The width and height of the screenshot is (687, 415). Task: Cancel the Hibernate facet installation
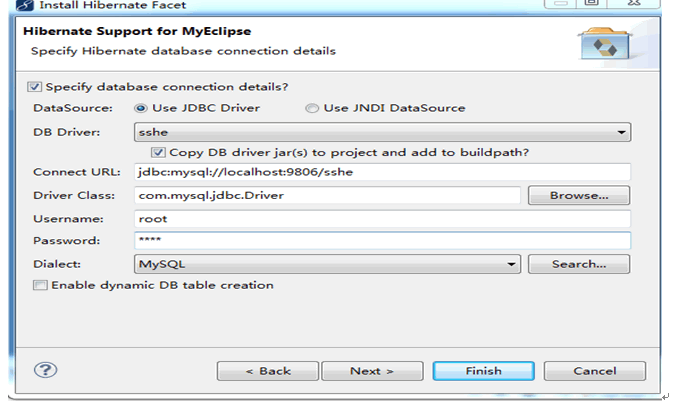(595, 371)
